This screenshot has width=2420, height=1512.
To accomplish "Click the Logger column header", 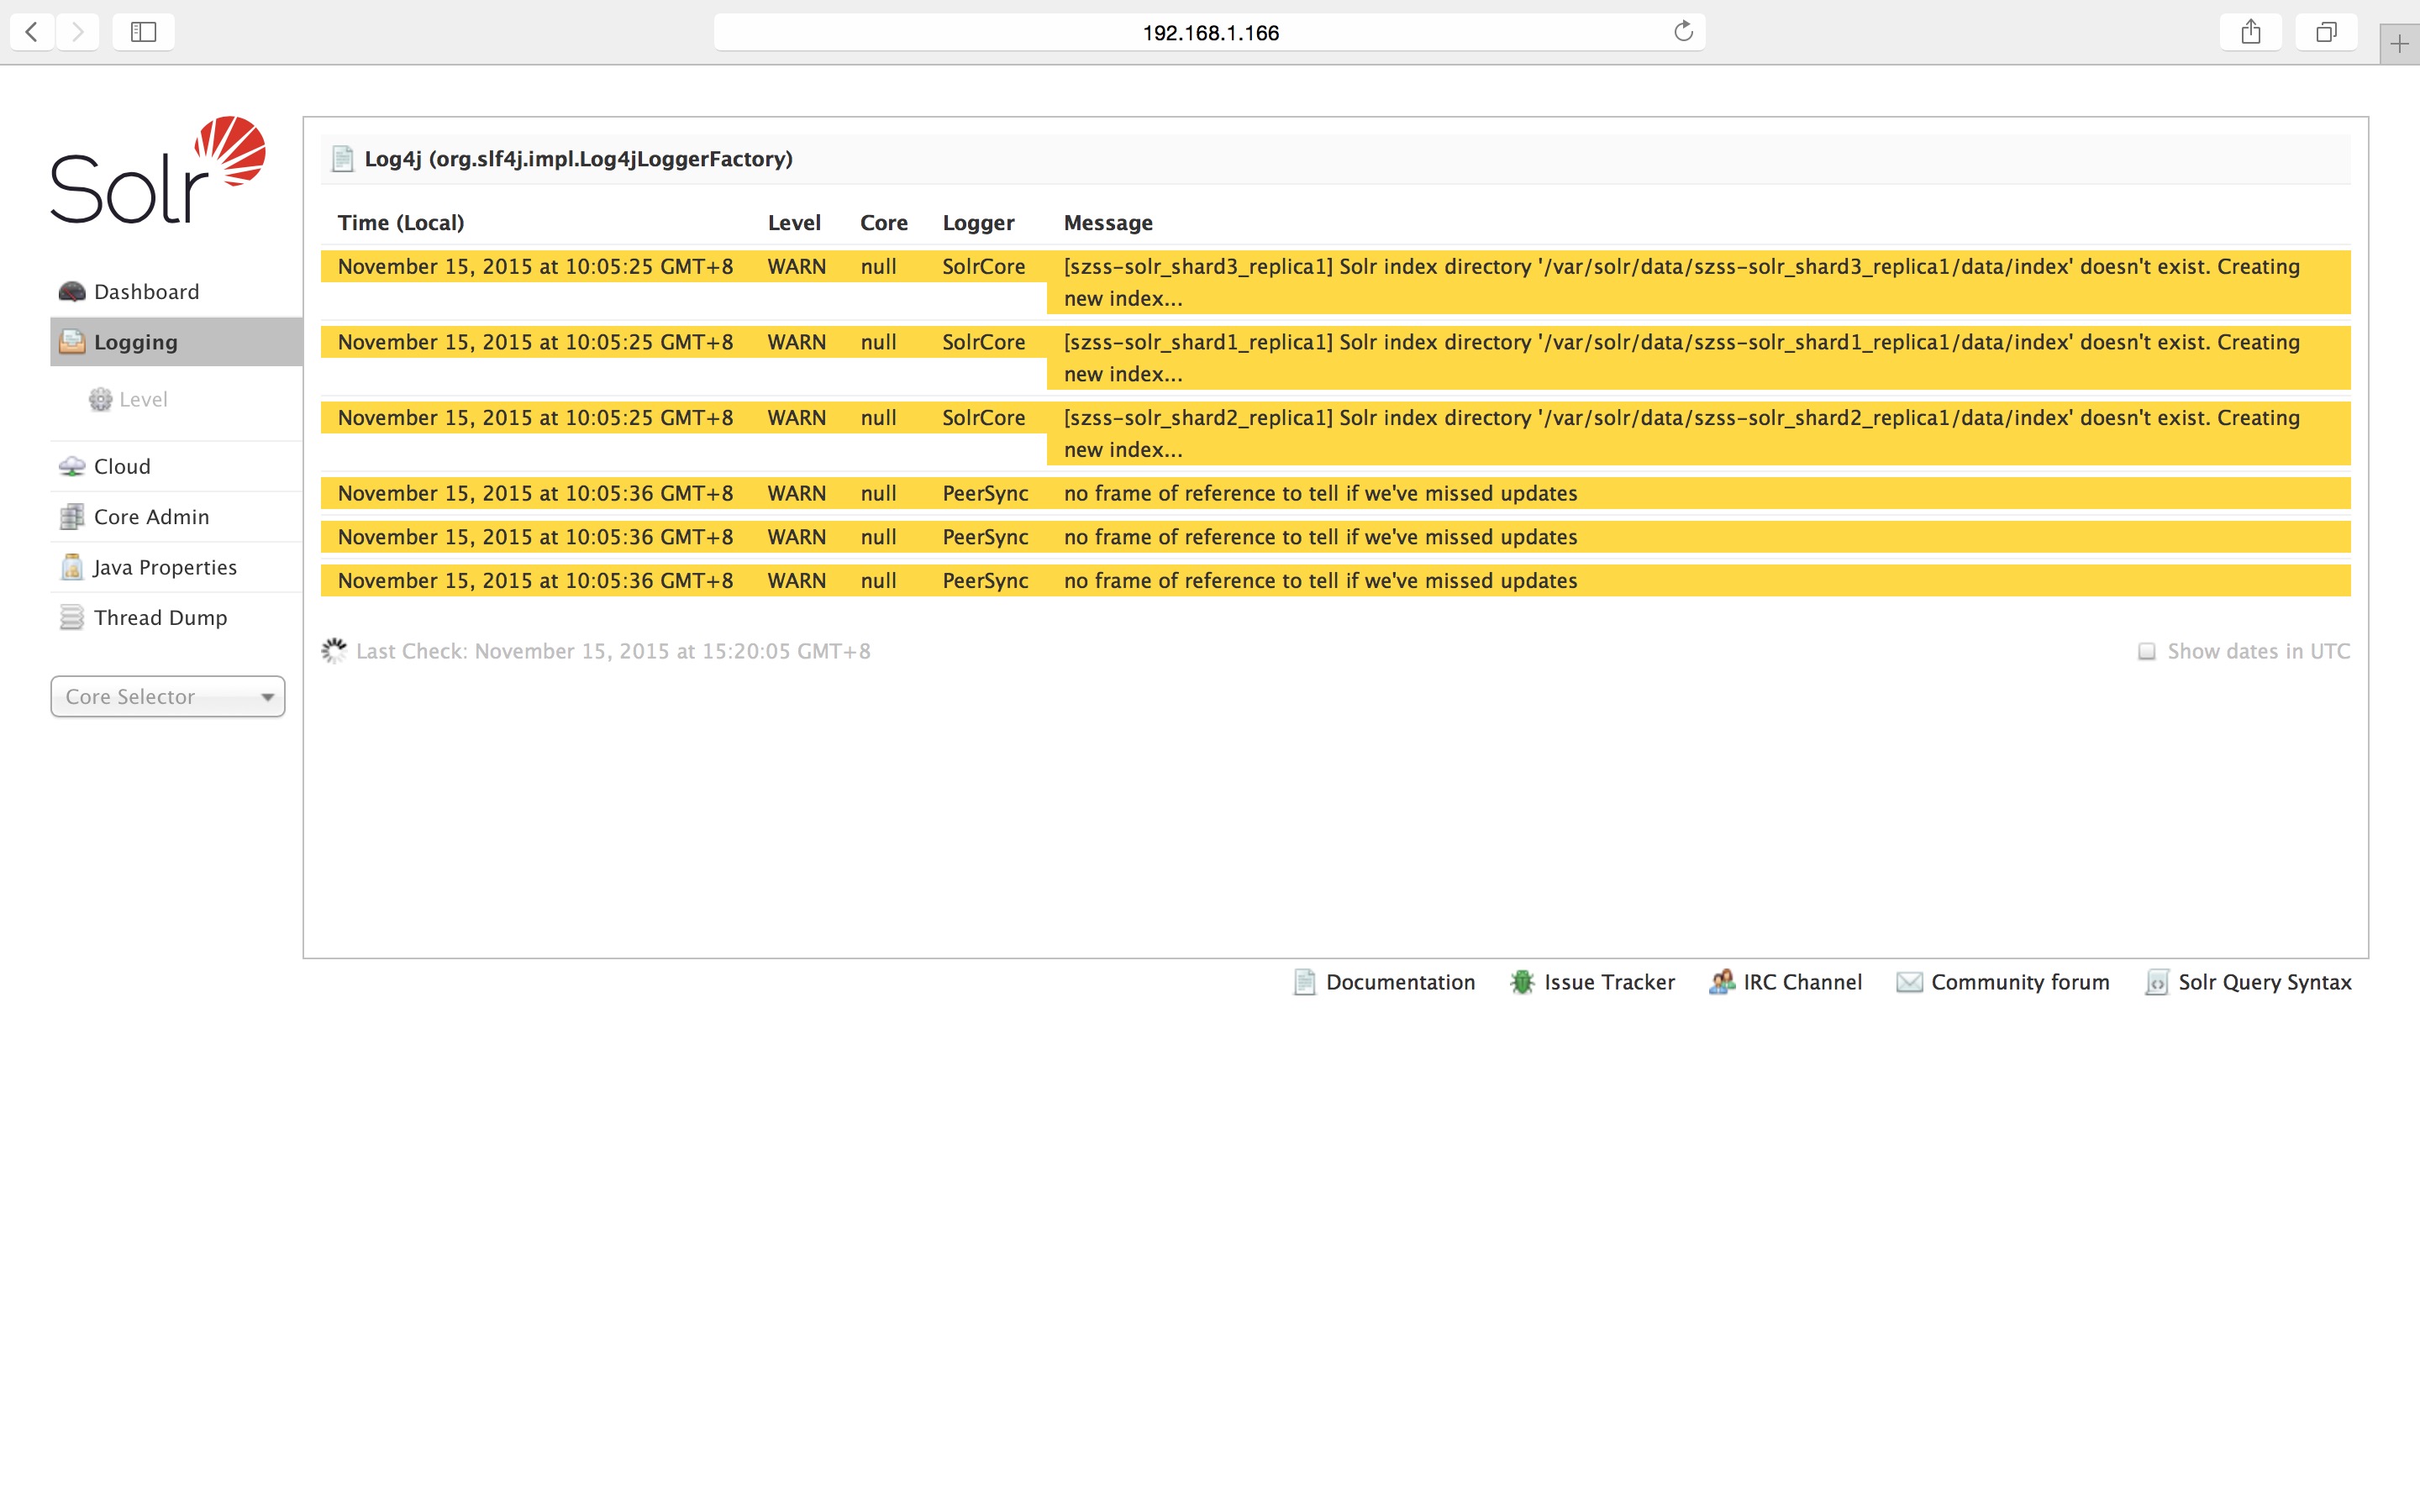I will coord(978,223).
